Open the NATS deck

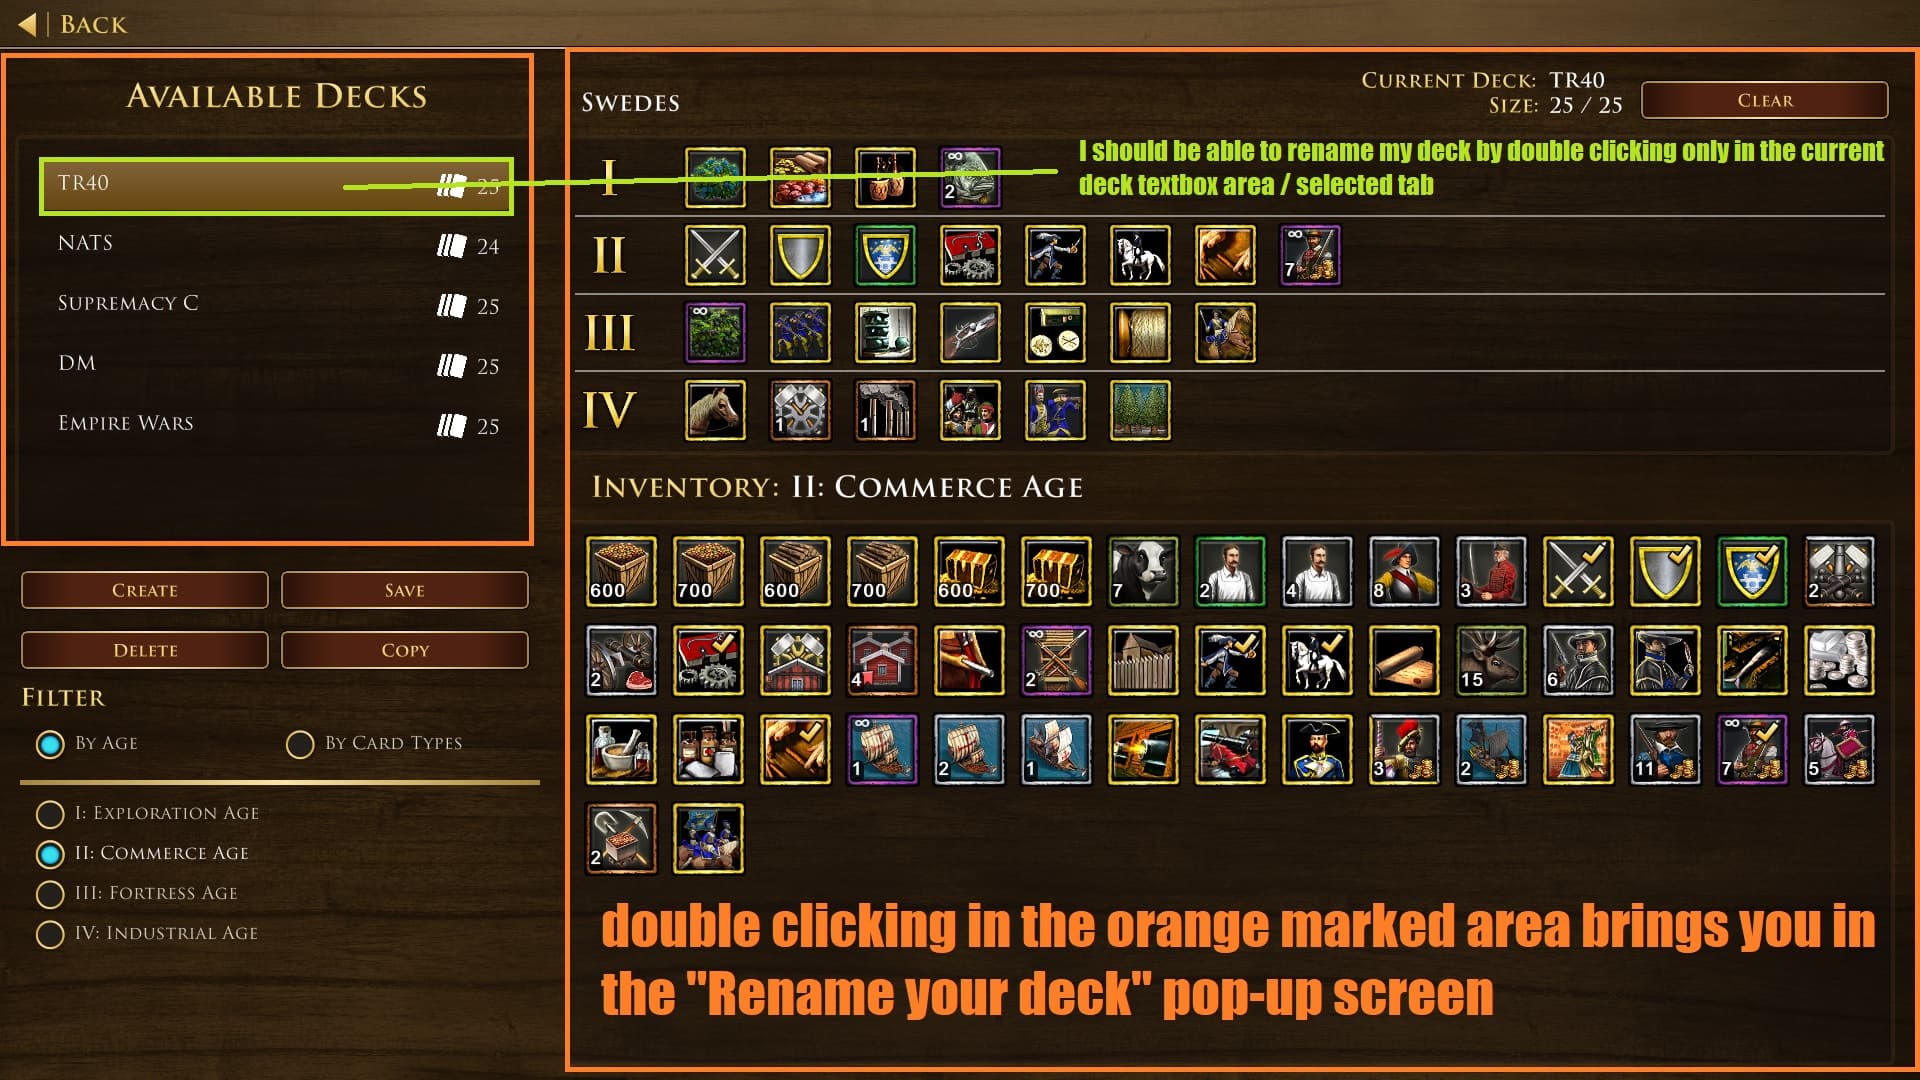(x=277, y=245)
